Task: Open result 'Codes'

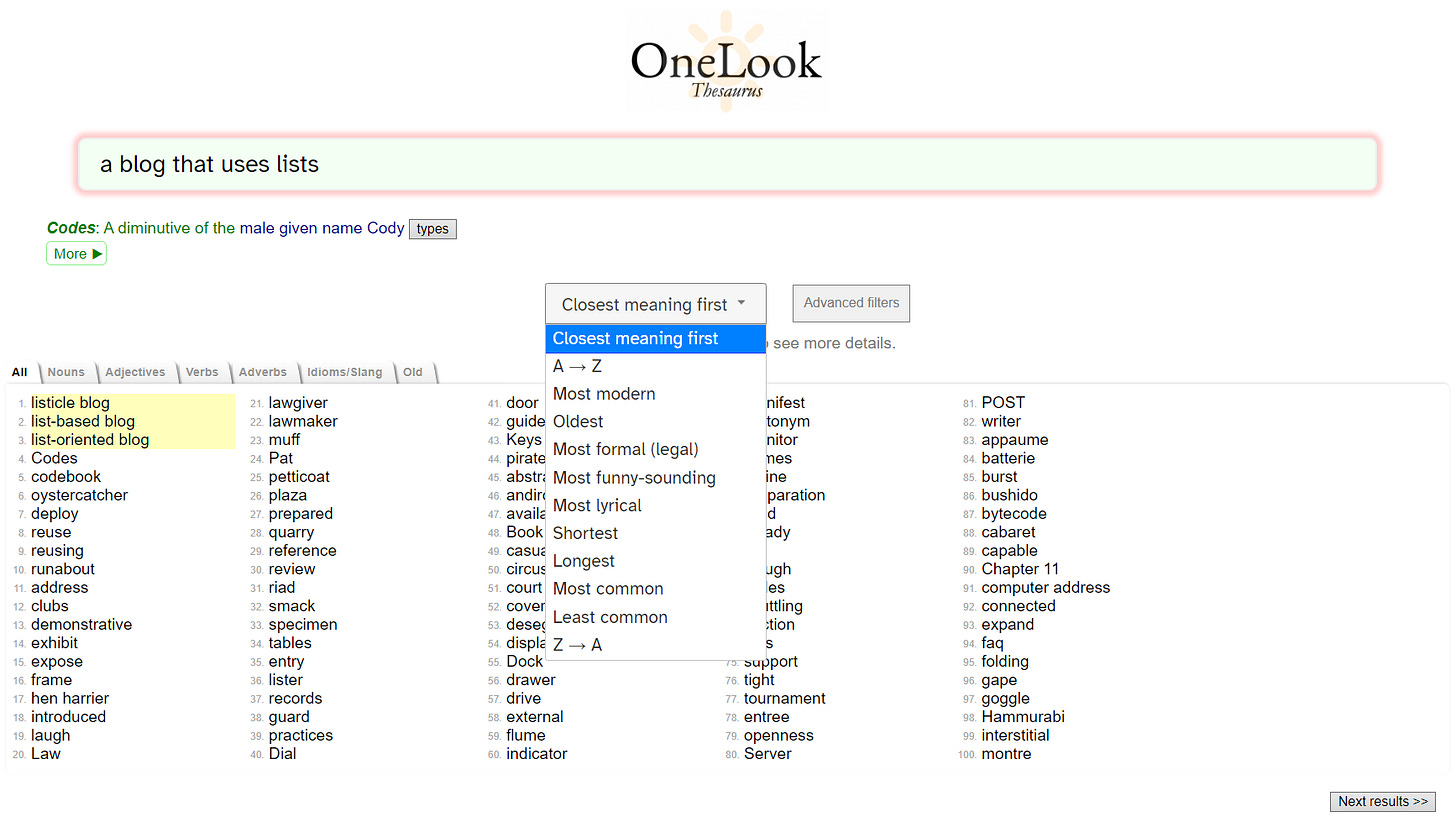Action: (x=54, y=458)
